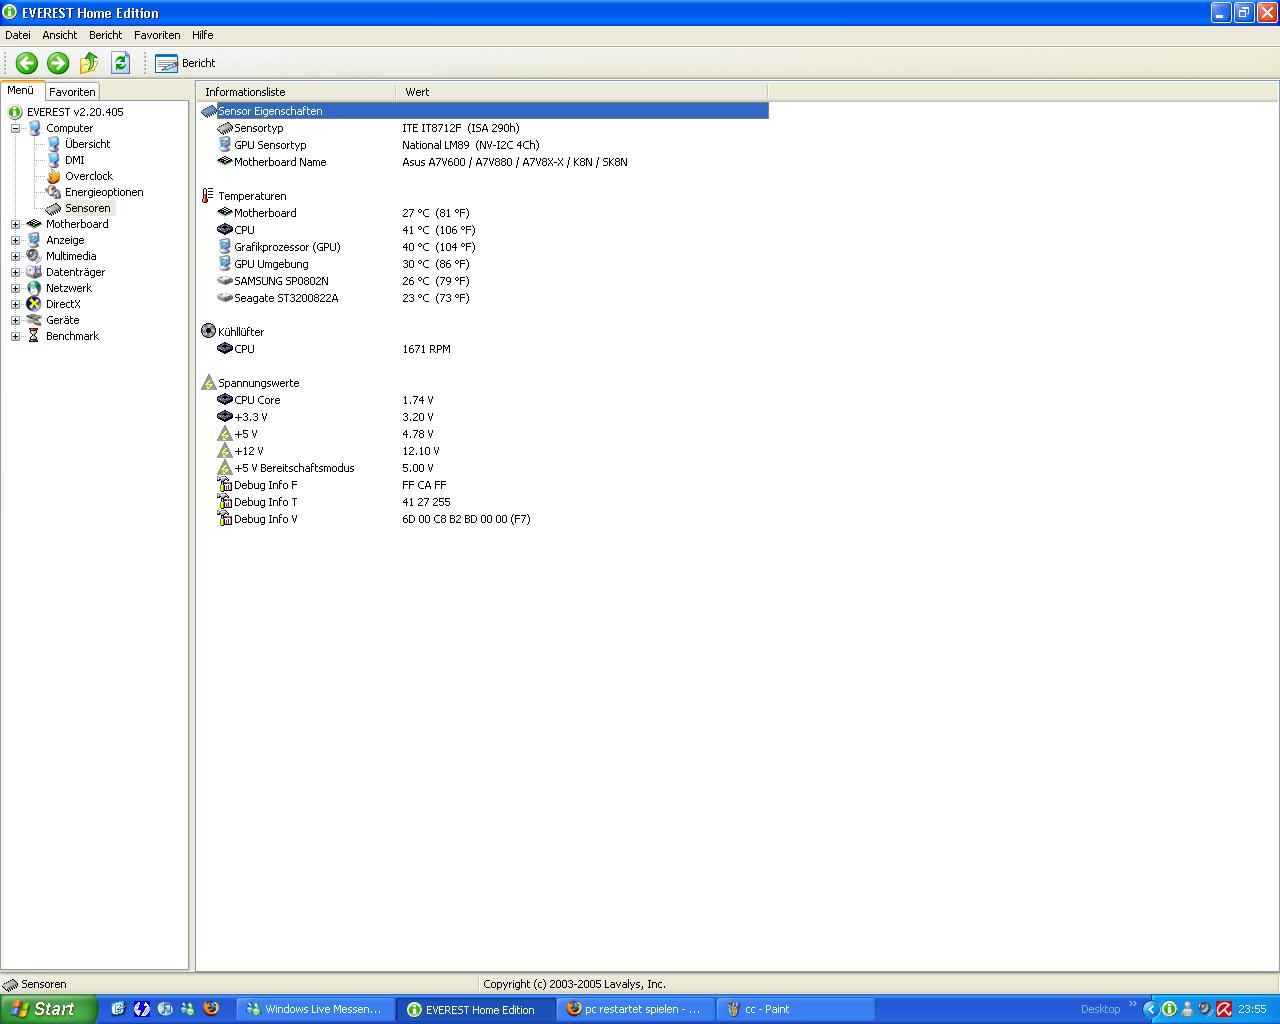The height and width of the screenshot is (1024, 1280).
Task: Select the Seagate ST3200822A drive row
Action: coord(484,298)
